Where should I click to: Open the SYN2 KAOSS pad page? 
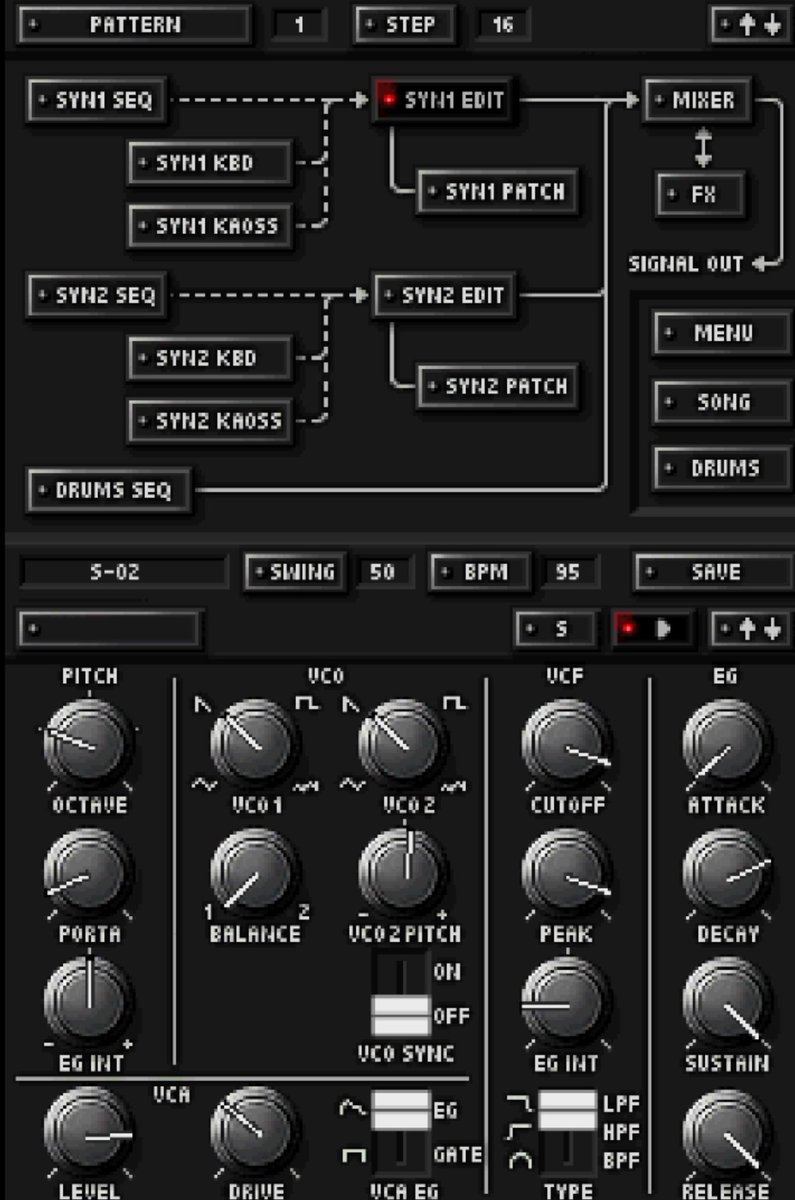coord(209,421)
